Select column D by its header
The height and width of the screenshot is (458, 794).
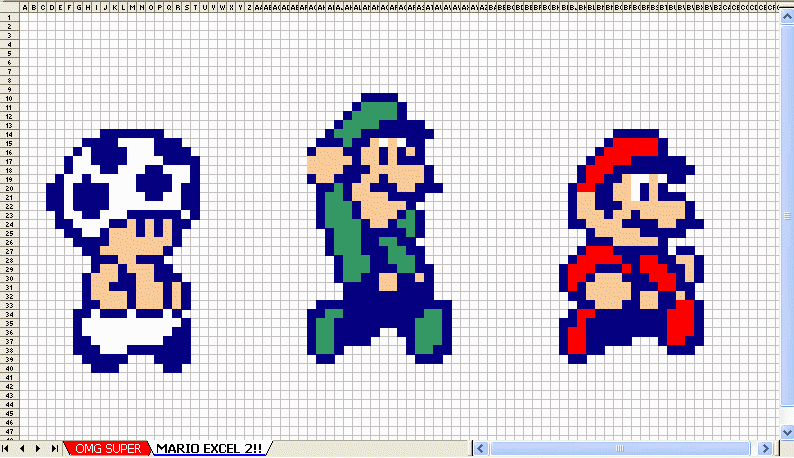click(52, 7)
